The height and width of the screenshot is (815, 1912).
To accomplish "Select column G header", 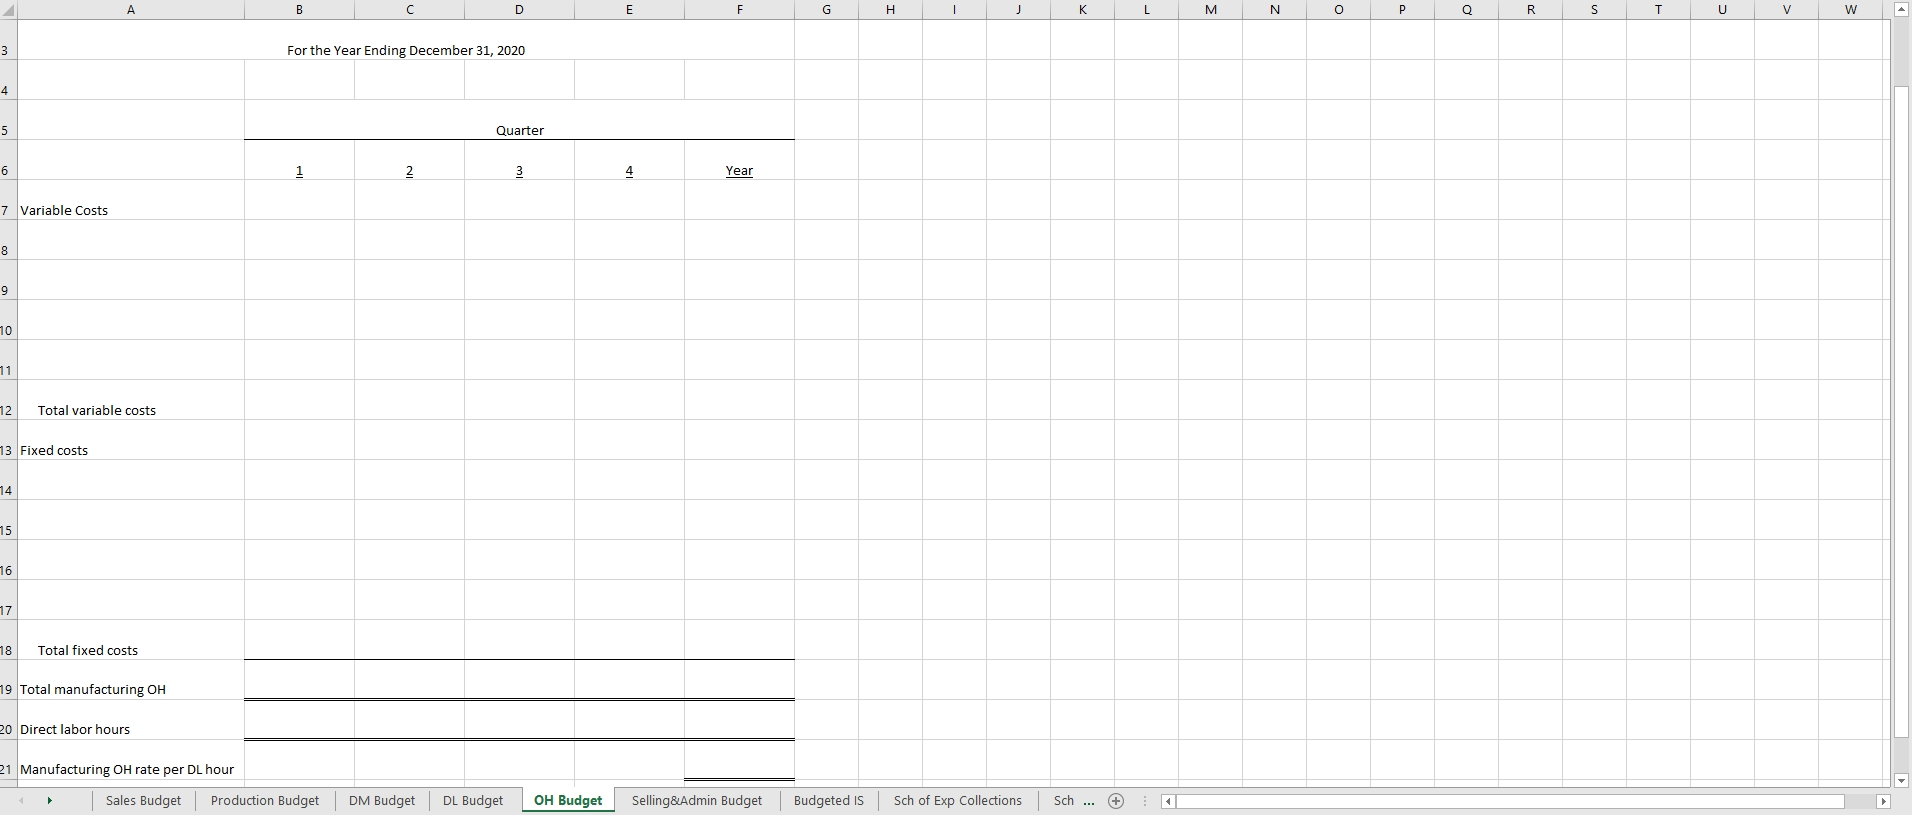I will tap(826, 9).
